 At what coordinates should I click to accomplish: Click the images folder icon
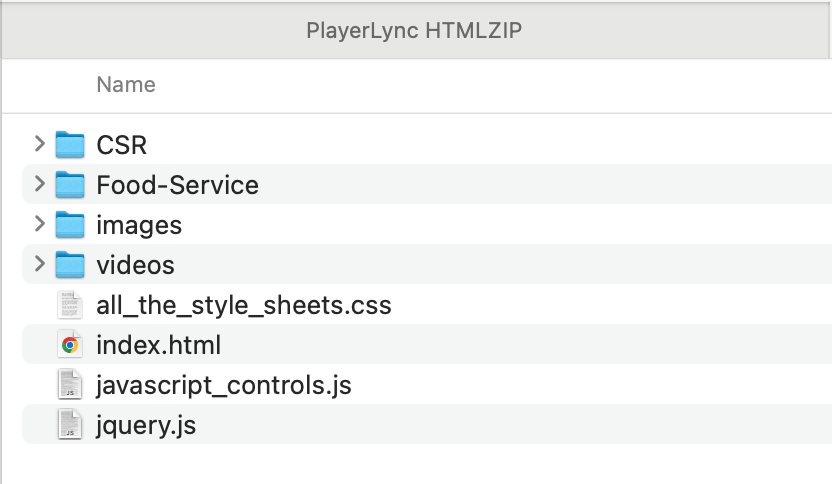pyautogui.click(x=70, y=224)
